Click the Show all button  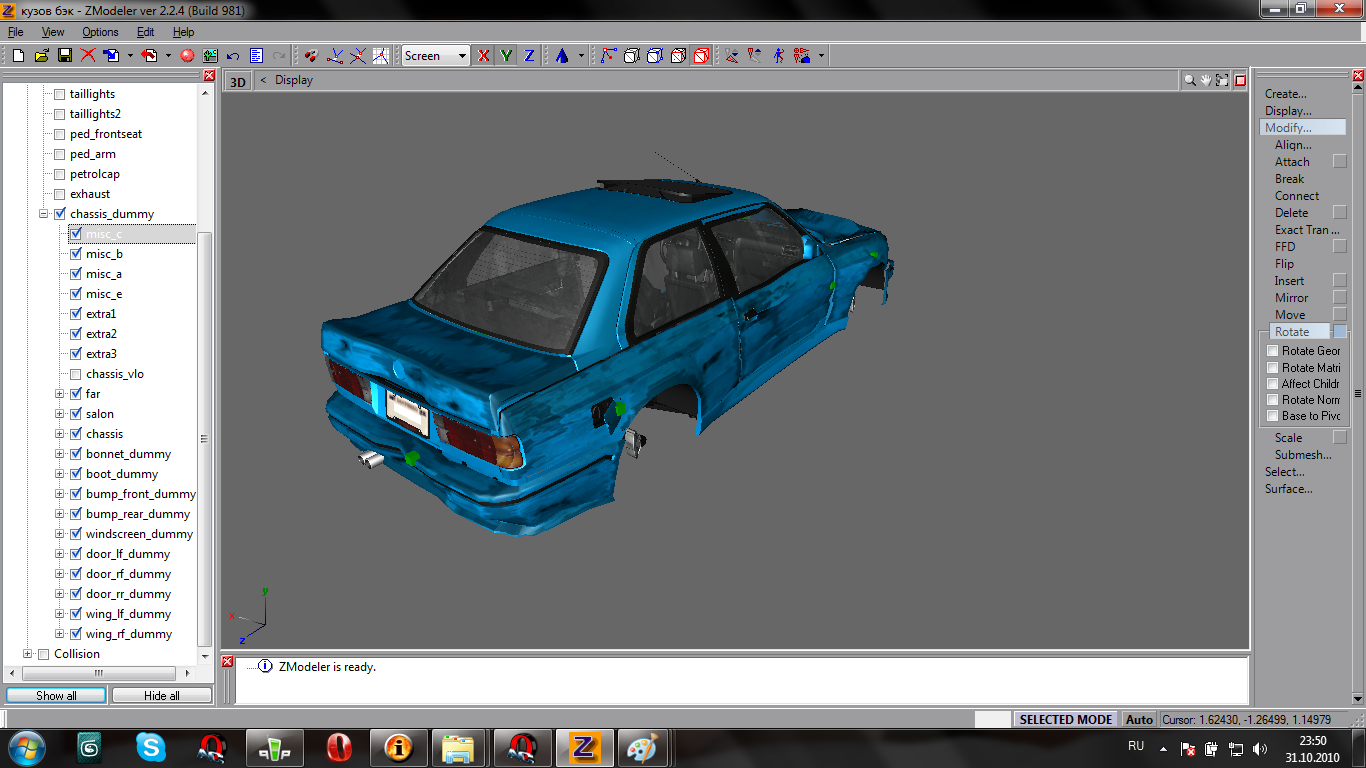coord(56,696)
